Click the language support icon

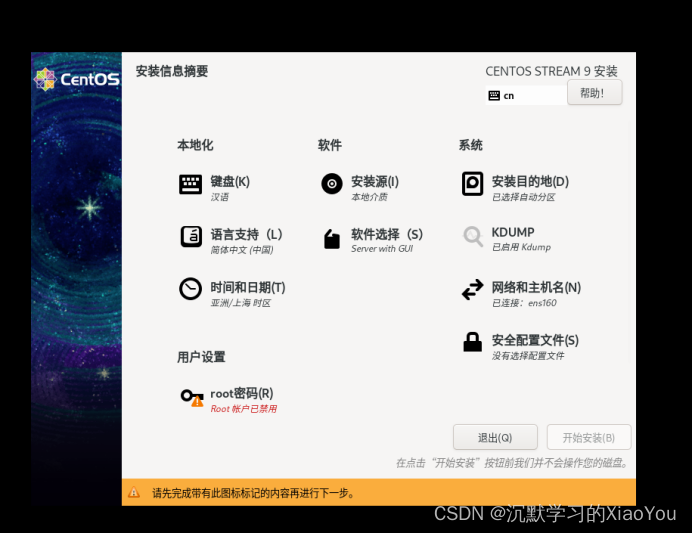191,236
